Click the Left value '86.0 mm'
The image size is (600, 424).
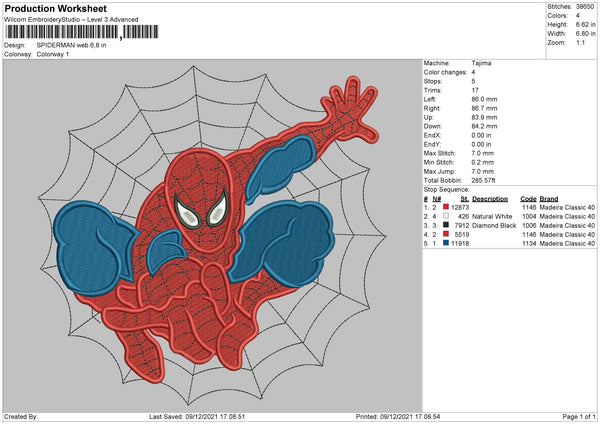(484, 99)
